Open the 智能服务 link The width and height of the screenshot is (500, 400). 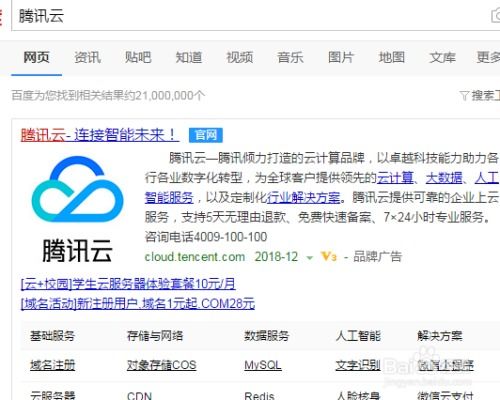169,197
